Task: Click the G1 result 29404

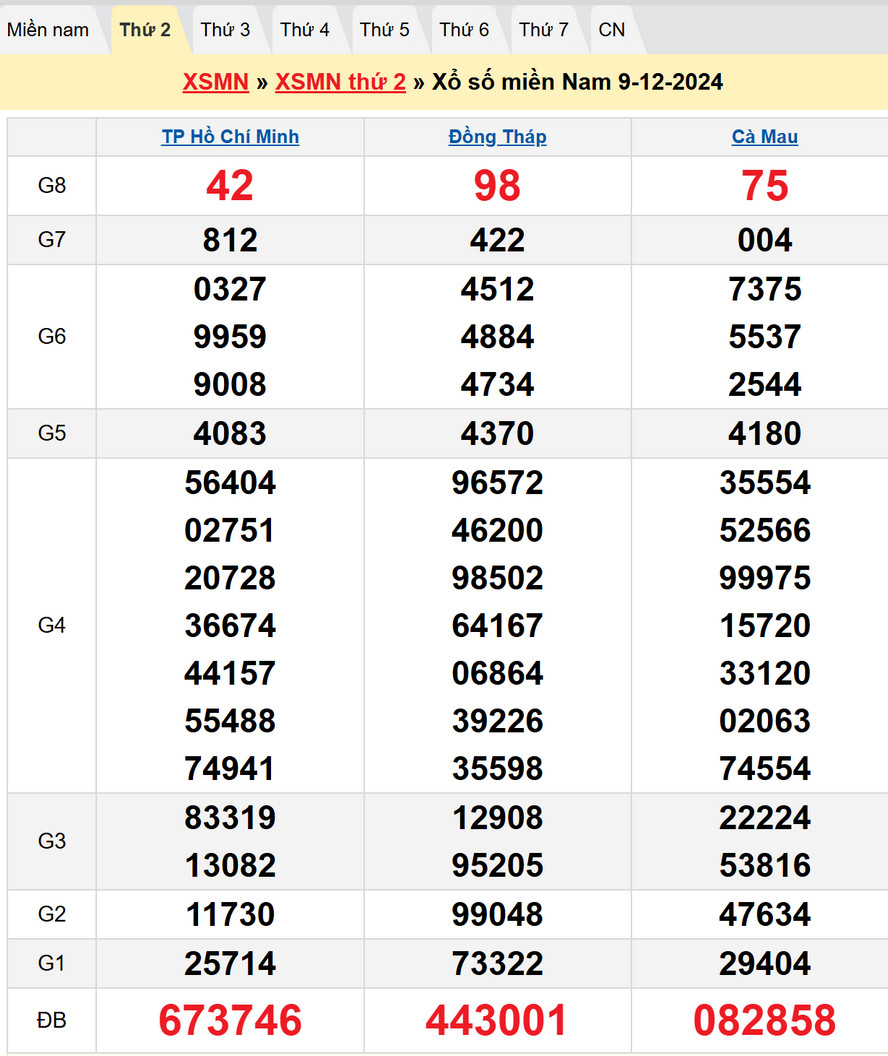Action: click(x=765, y=964)
